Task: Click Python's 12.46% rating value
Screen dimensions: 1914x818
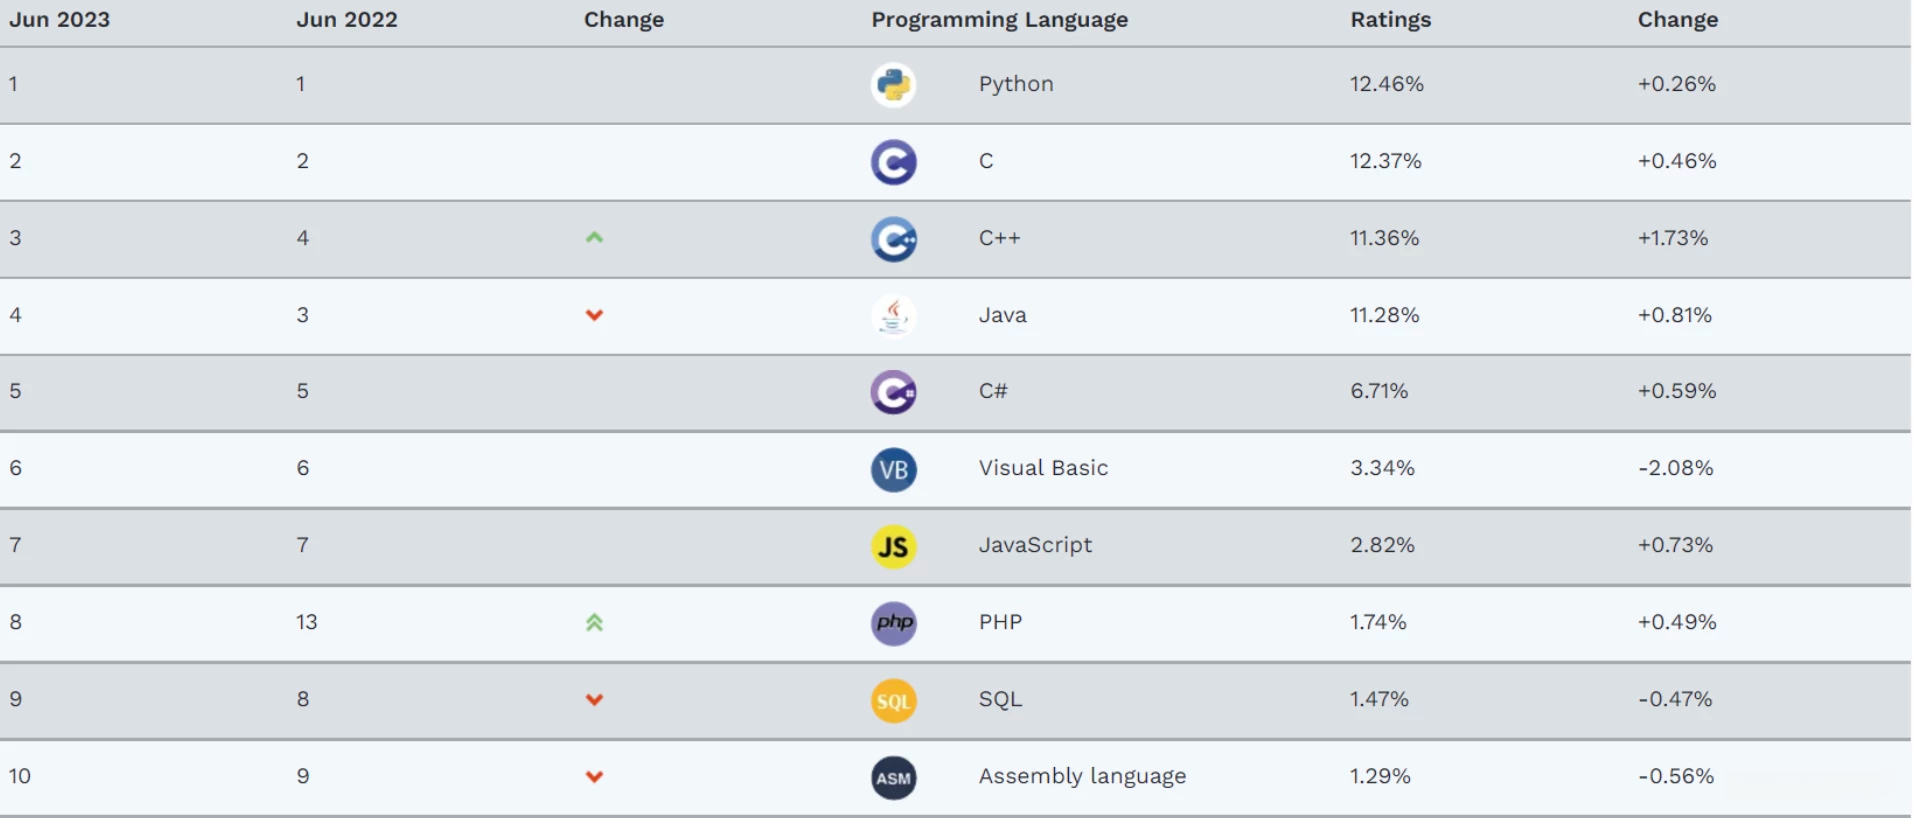Action: [1386, 84]
